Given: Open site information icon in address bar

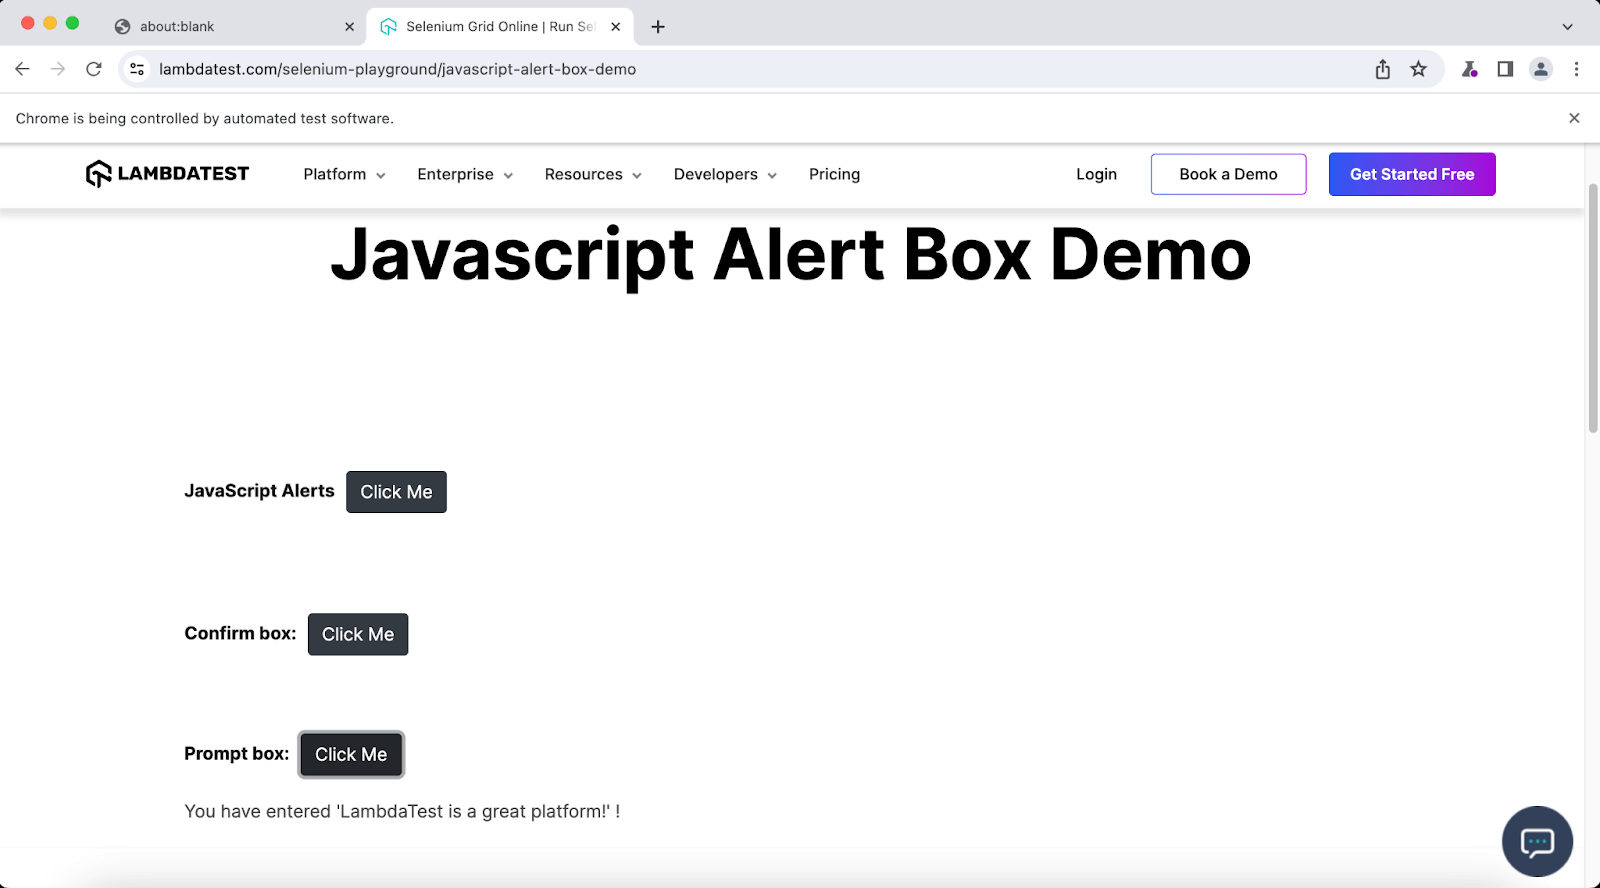Looking at the screenshot, I should click(137, 69).
